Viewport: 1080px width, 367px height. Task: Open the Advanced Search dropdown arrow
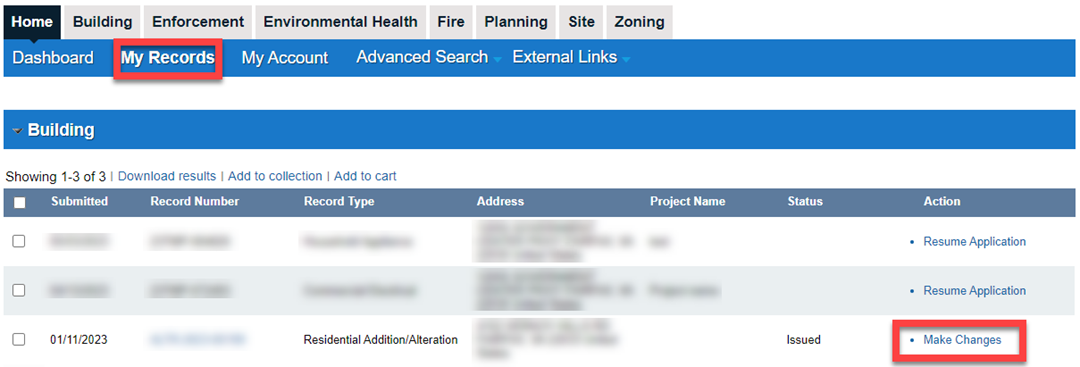497,61
